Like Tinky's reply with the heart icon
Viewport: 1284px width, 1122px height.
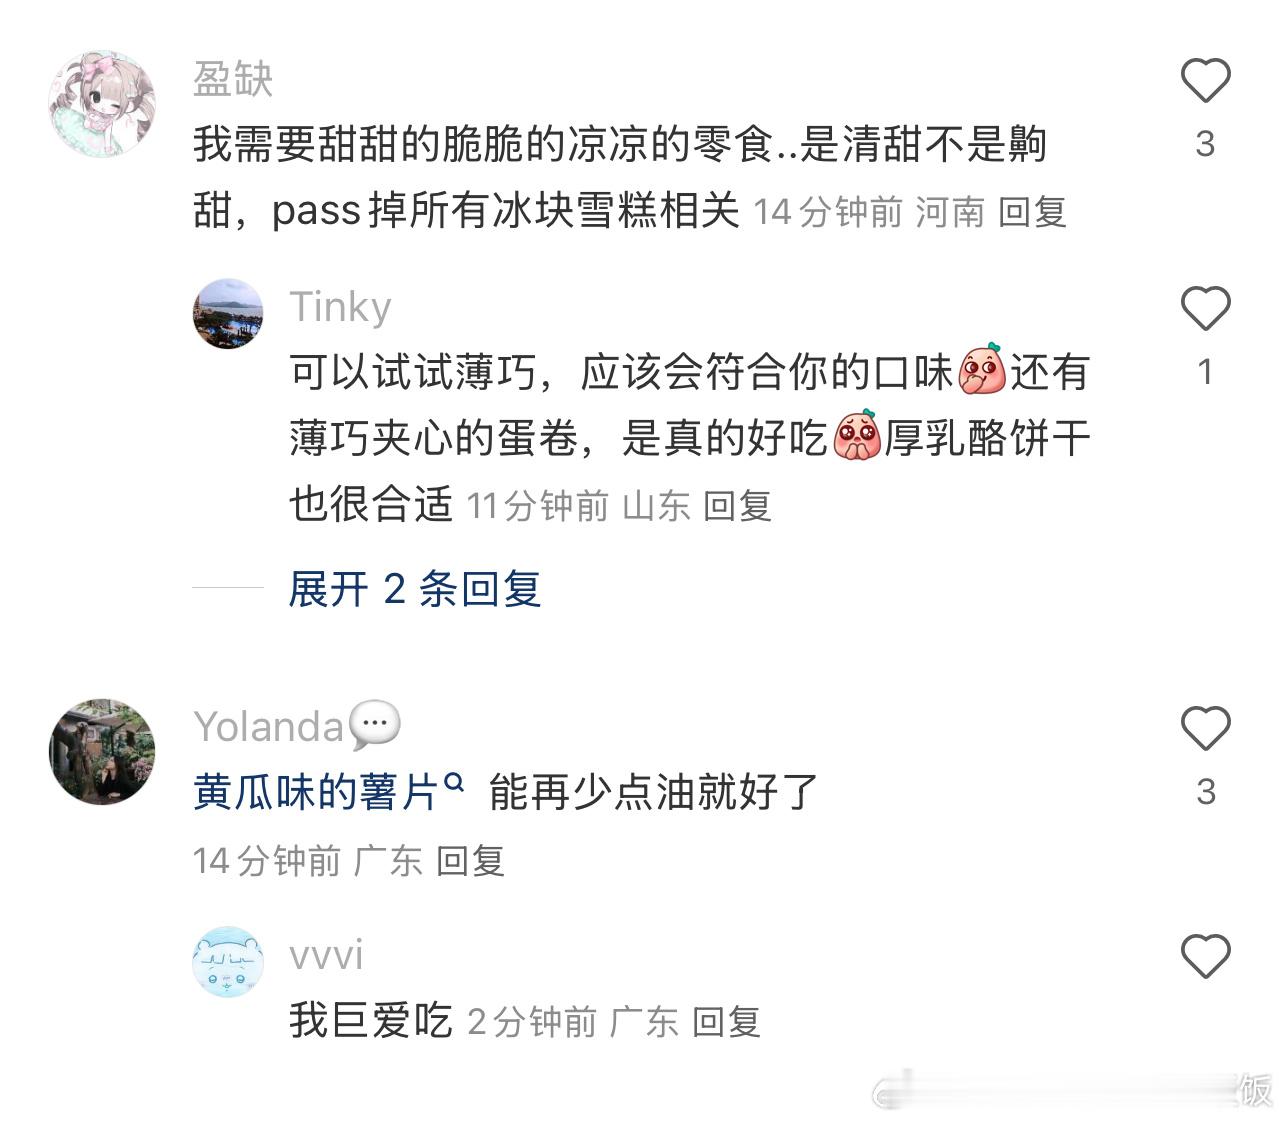click(1205, 308)
